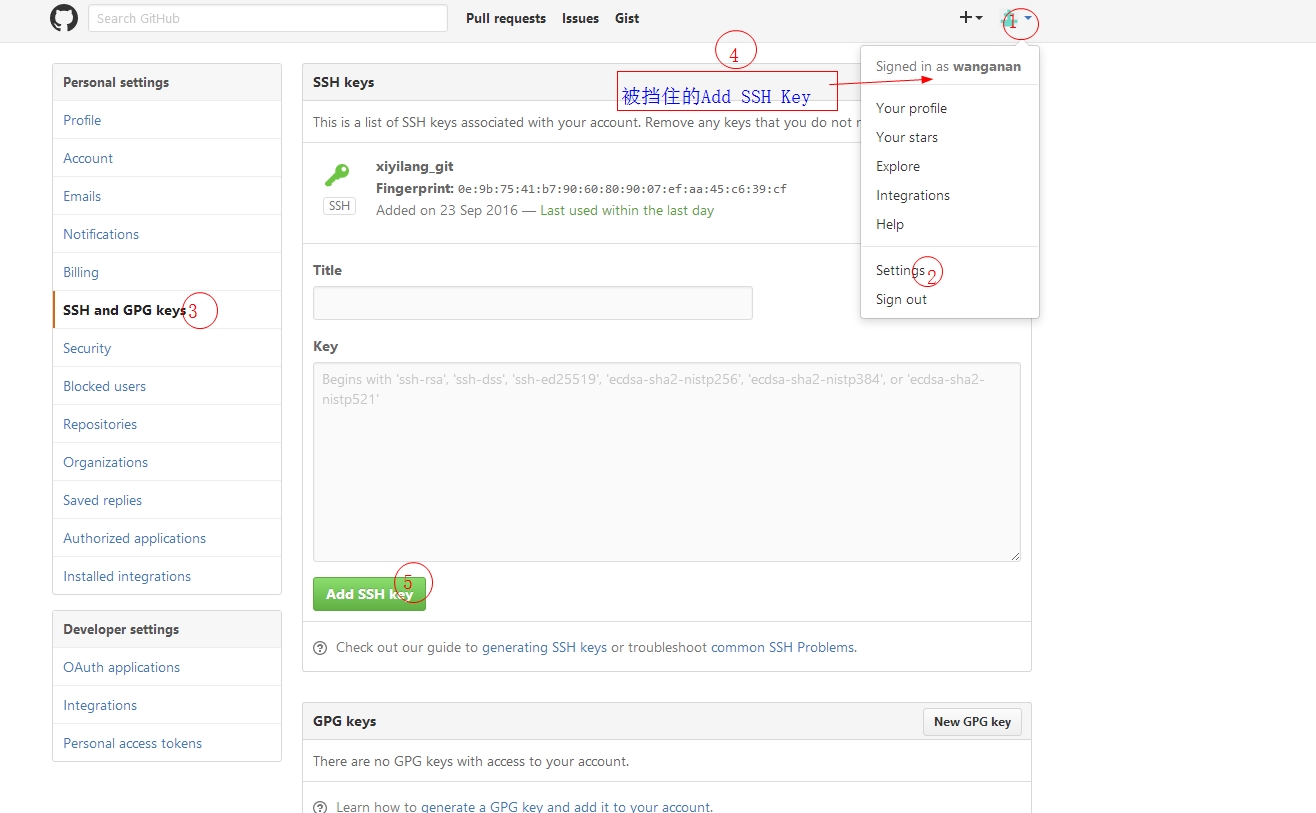Go to Saved replies settings
This screenshot has height=813, width=1316.
(167, 500)
